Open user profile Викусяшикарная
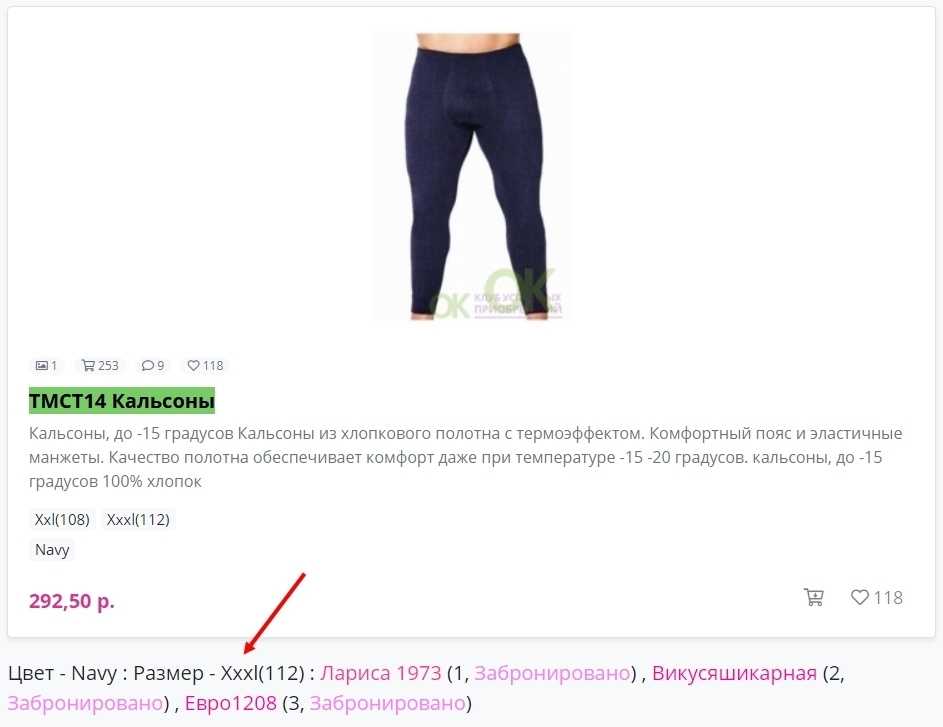 (x=734, y=673)
